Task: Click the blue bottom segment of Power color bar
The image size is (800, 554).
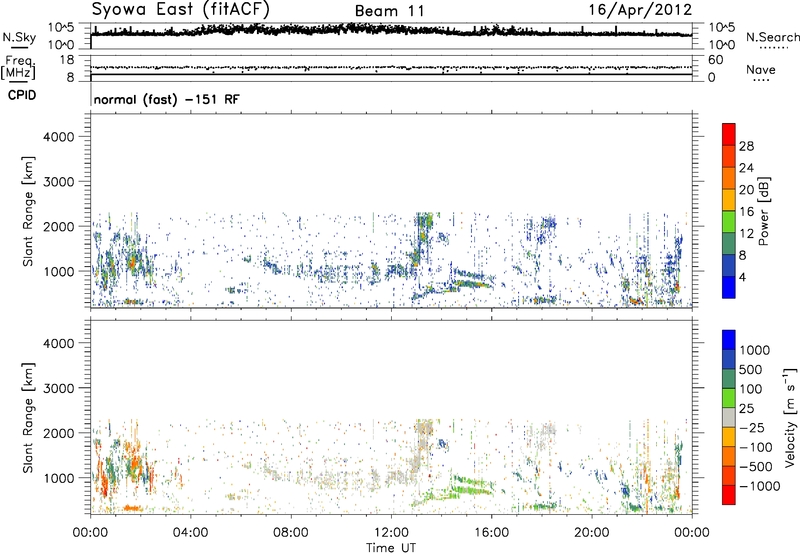Action: click(x=729, y=287)
